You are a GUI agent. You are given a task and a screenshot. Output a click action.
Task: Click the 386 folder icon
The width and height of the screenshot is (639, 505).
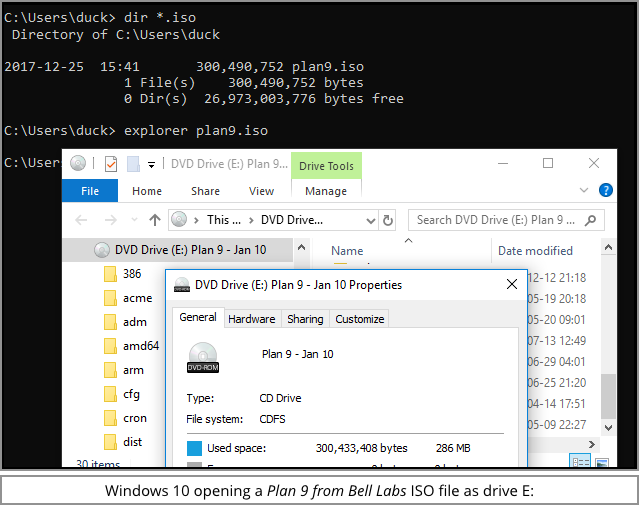tap(110, 274)
